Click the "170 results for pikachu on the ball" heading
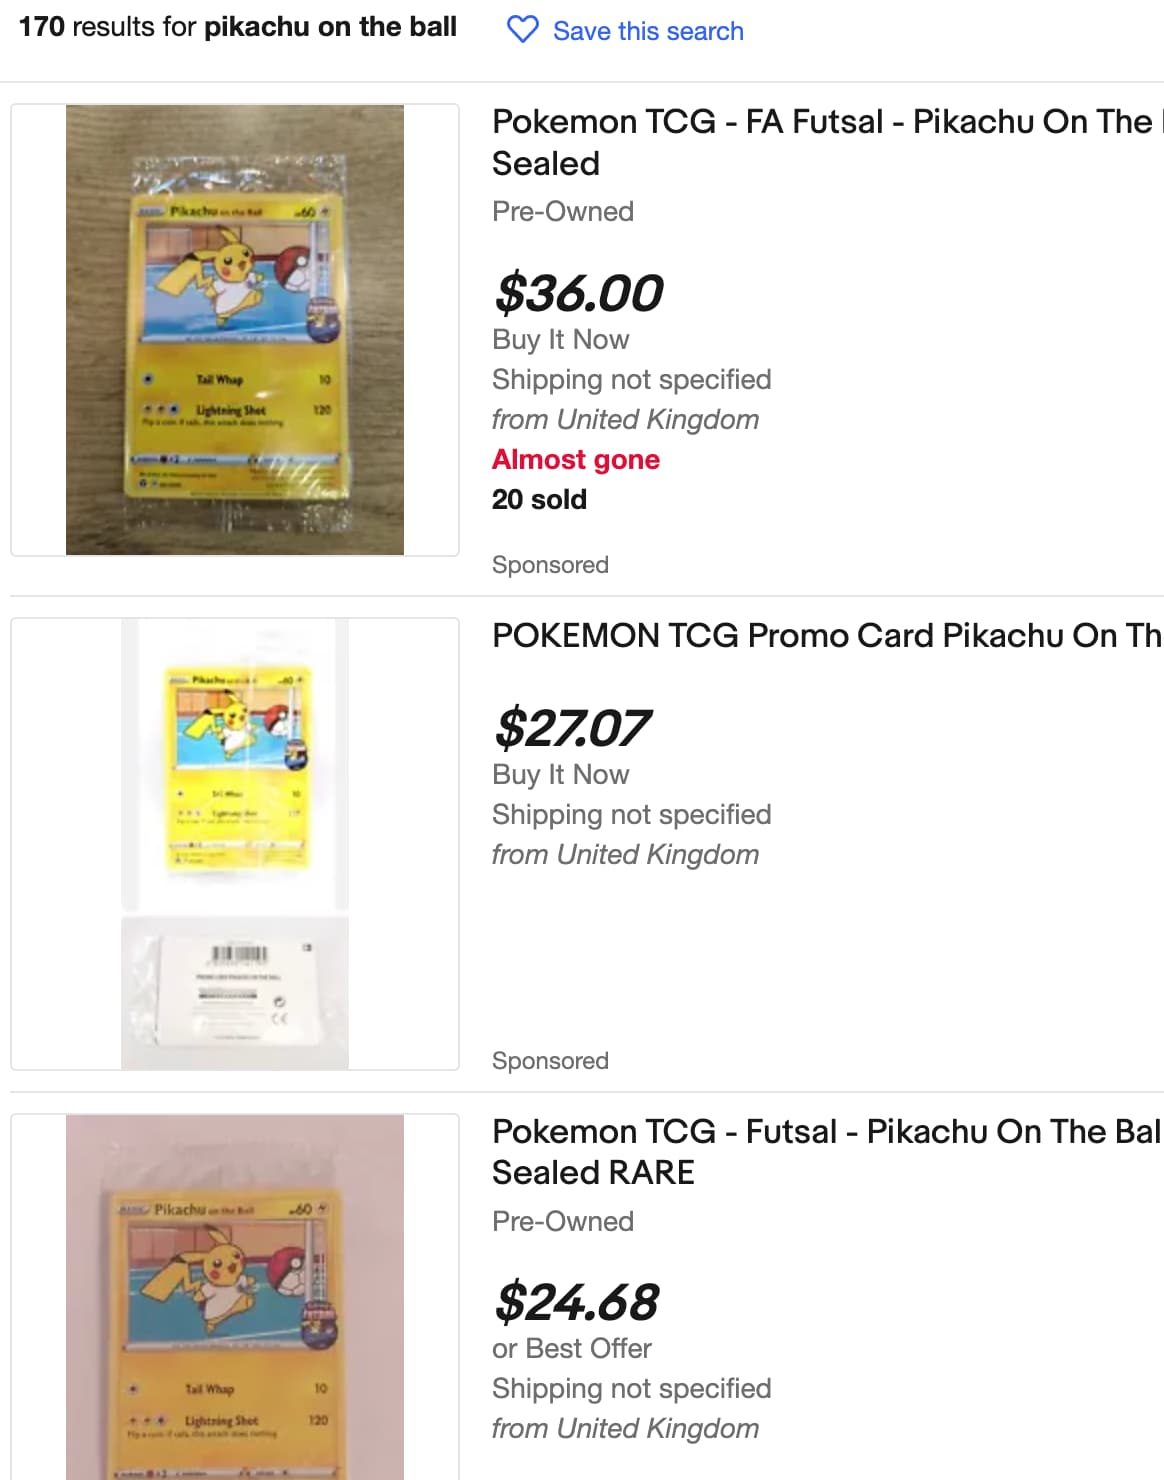 238,27
